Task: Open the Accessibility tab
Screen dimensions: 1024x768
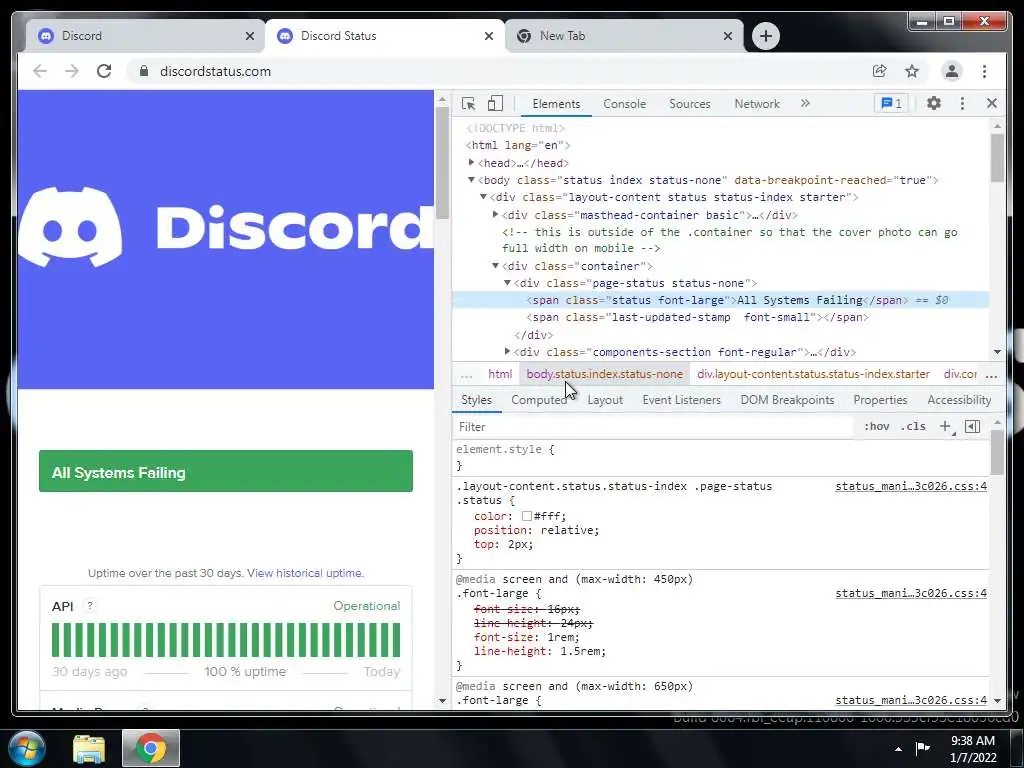Action: point(959,400)
